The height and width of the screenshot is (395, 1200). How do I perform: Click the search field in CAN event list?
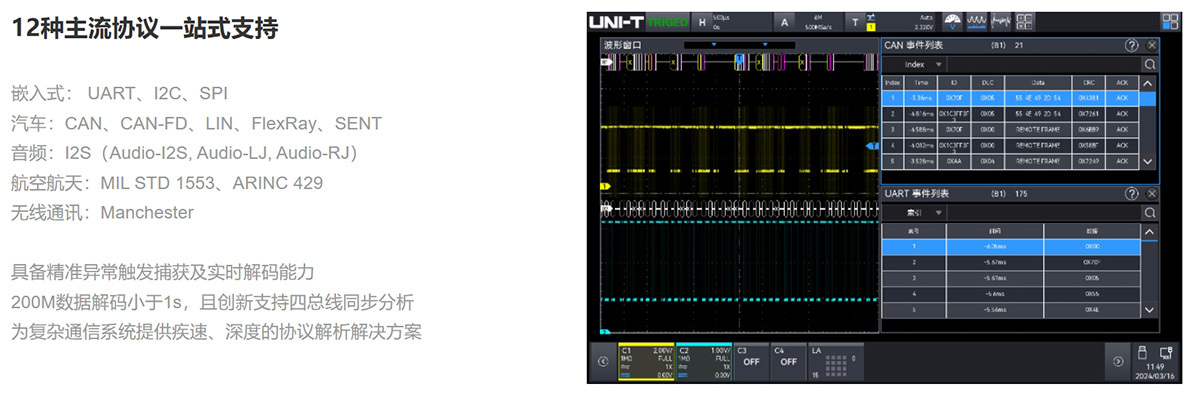[x=1044, y=64]
